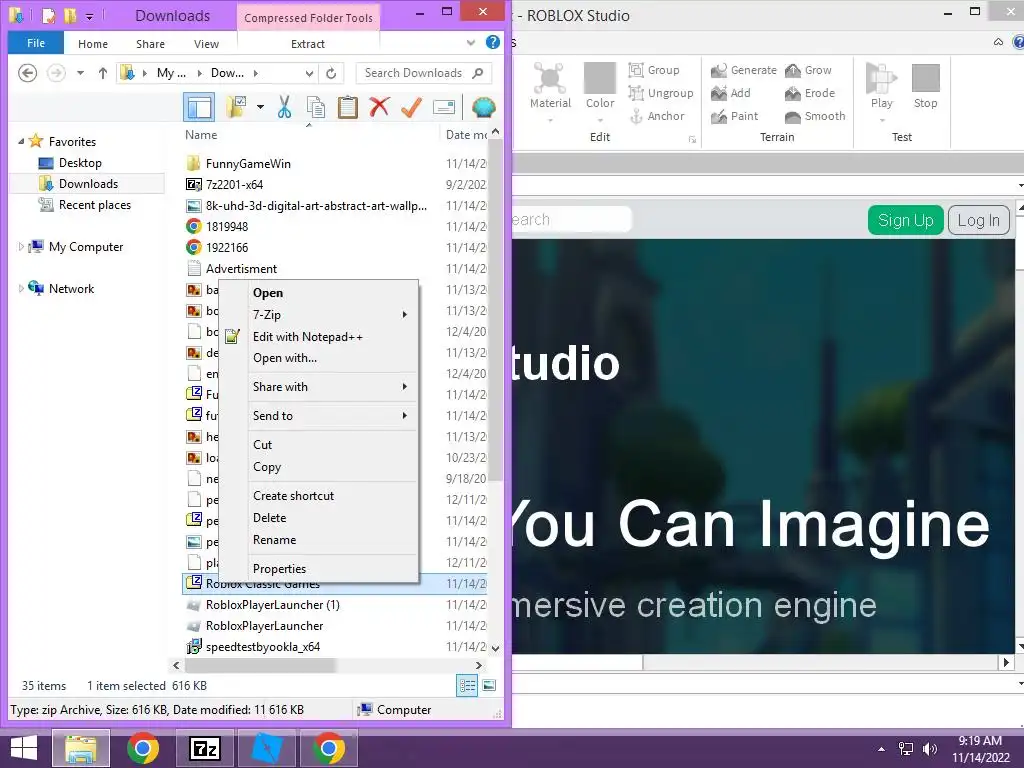Open the Extract tab under Compressed Folder Tools
1024x768 pixels.
click(x=308, y=44)
